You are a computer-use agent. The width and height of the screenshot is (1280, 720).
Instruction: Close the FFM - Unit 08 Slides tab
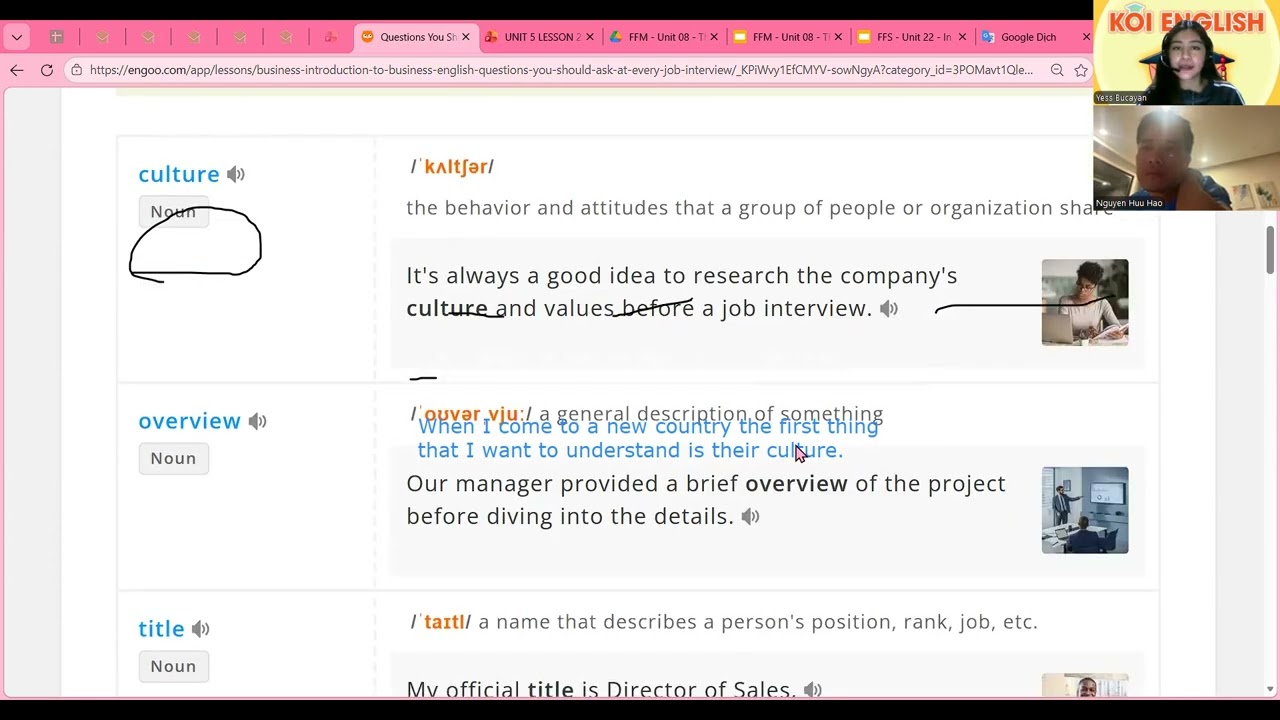(x=838, y=37)
